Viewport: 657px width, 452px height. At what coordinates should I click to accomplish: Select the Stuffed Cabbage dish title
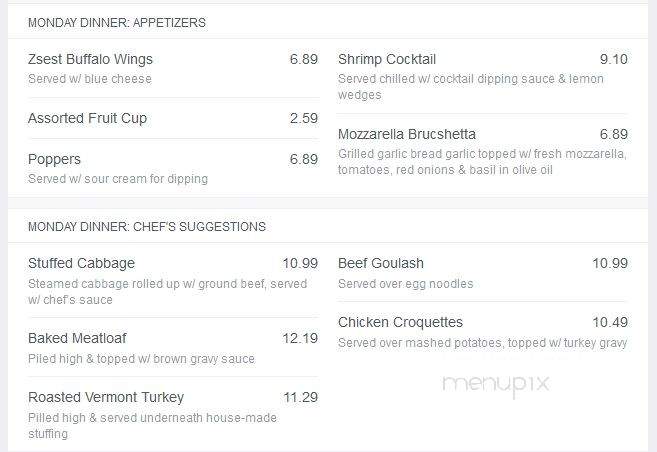pos(81,263)
